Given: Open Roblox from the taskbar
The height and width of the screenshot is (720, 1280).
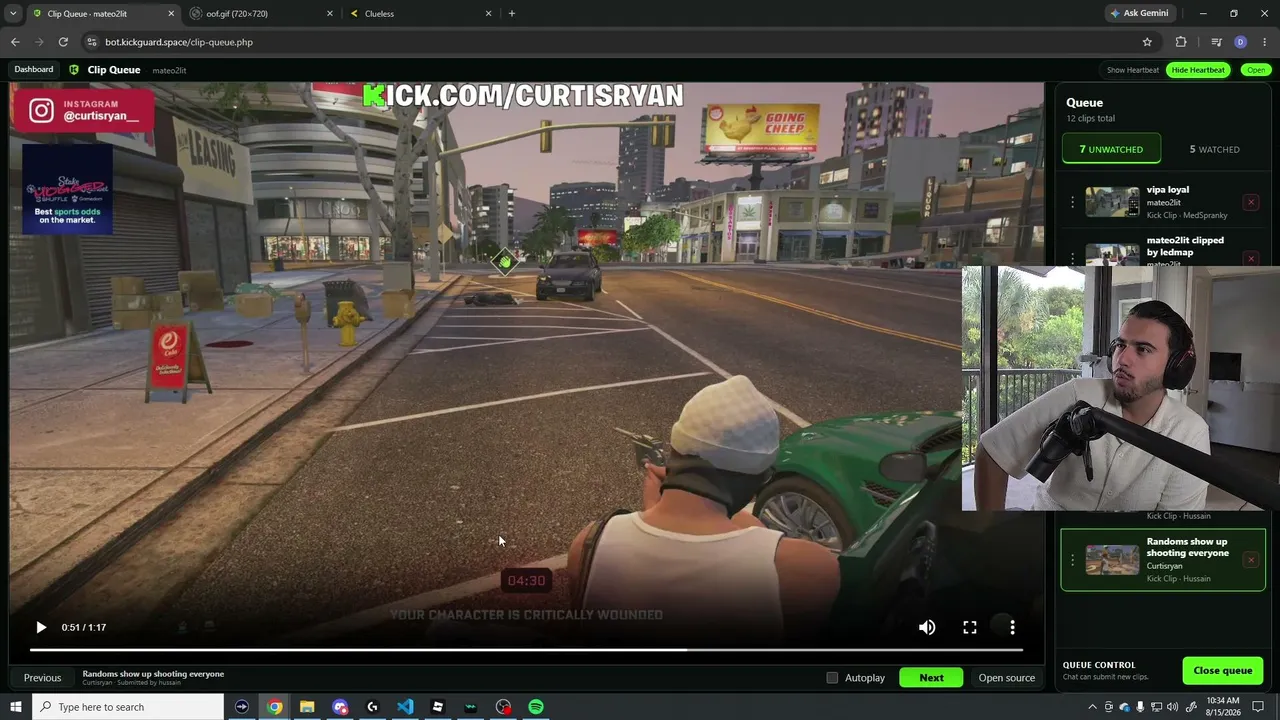Looking at the screenshot, I should [x=437, y=707].
